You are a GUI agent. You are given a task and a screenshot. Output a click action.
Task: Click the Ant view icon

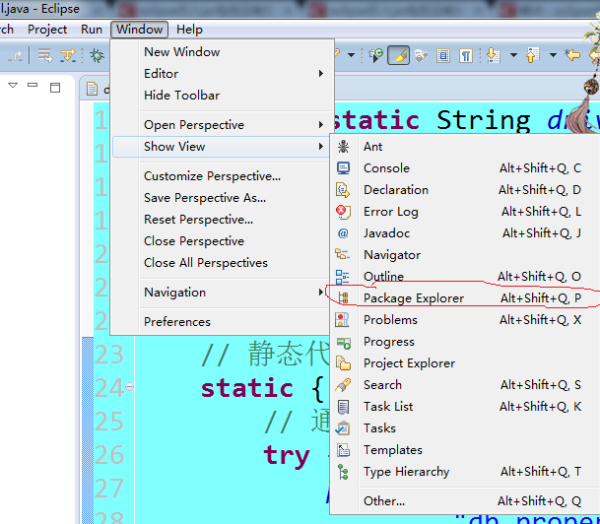(x=343, y=147)
